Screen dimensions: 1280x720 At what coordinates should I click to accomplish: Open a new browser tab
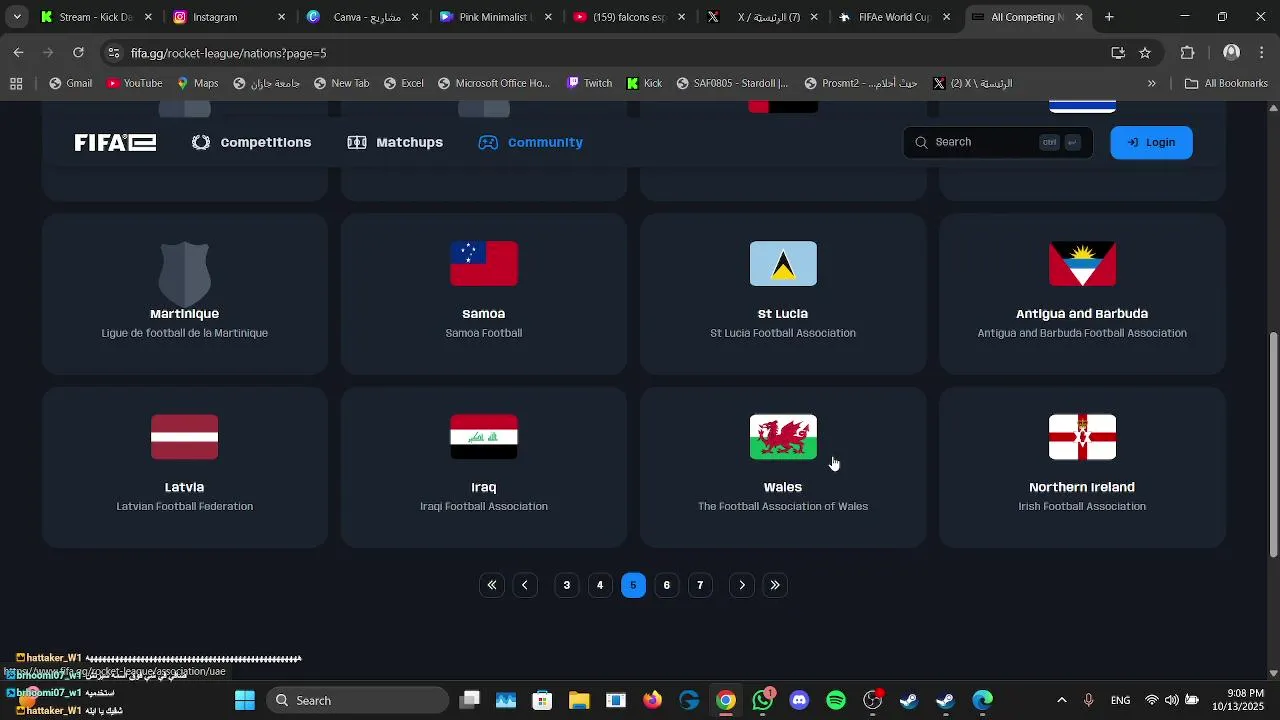[1109, 17]
